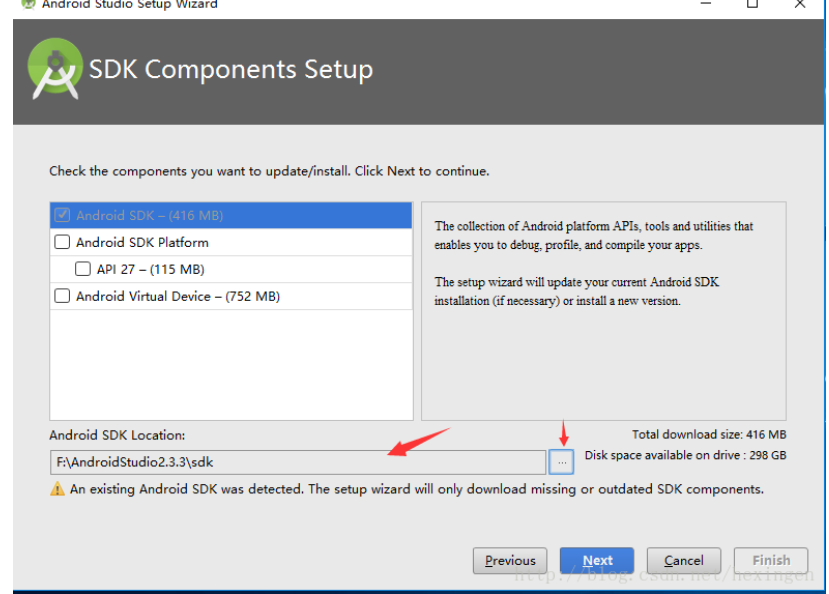Enable the Android SDK Platform checkbox
The width and height of the screenshot is (829, 594).
61,241
